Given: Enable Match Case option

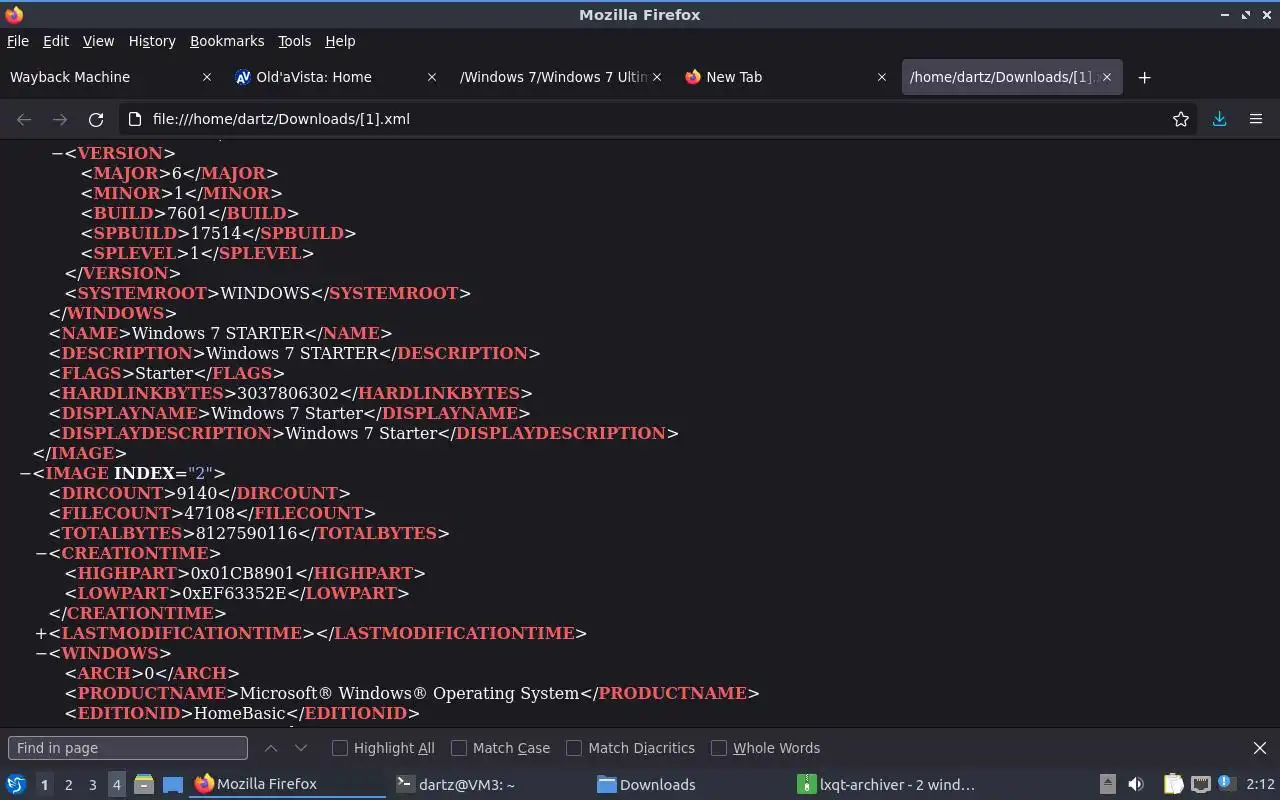Looking at the screenshot, I should (459, 748).
